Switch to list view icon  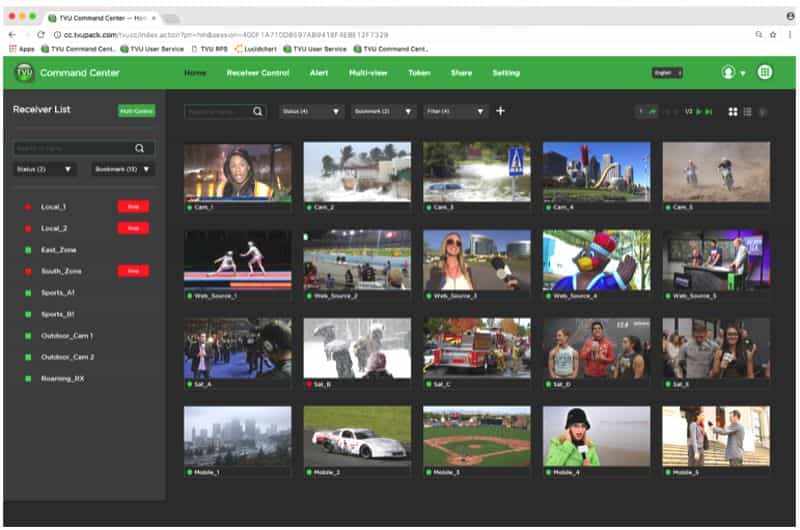[747, 112]
